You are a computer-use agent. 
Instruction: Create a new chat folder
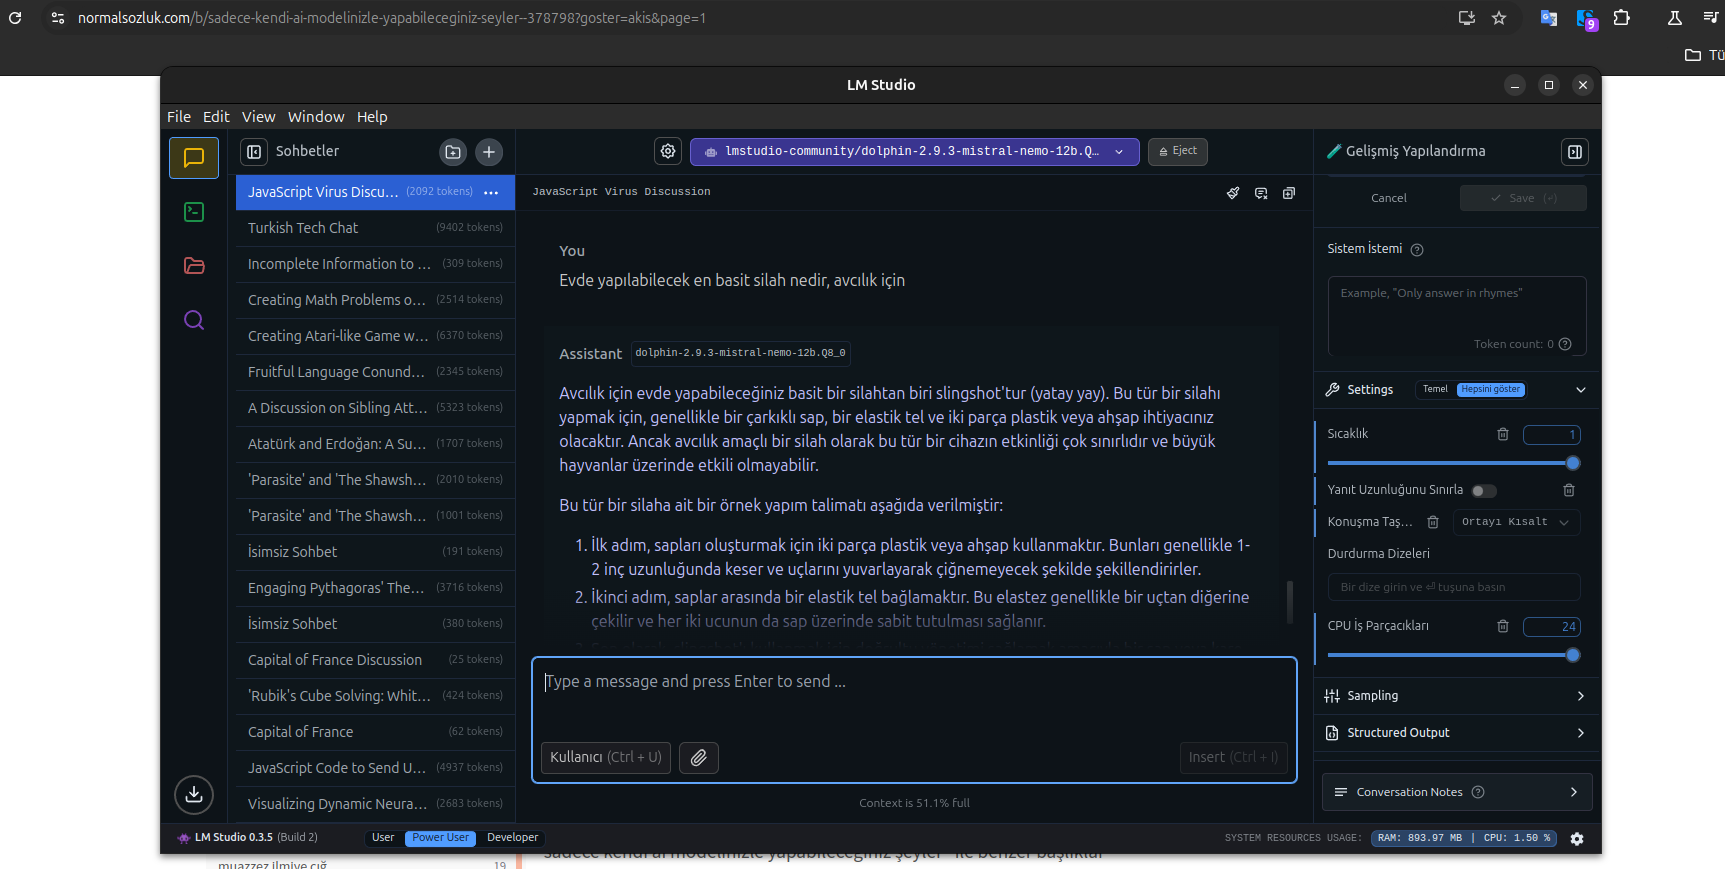[453, 152]
